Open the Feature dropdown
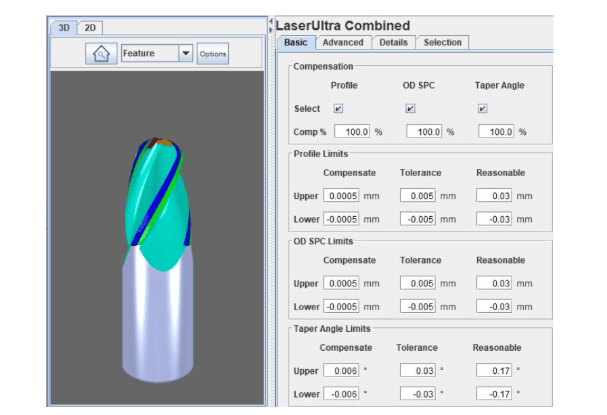The width and height of the screenshot is (607, 415). point(184,53)
